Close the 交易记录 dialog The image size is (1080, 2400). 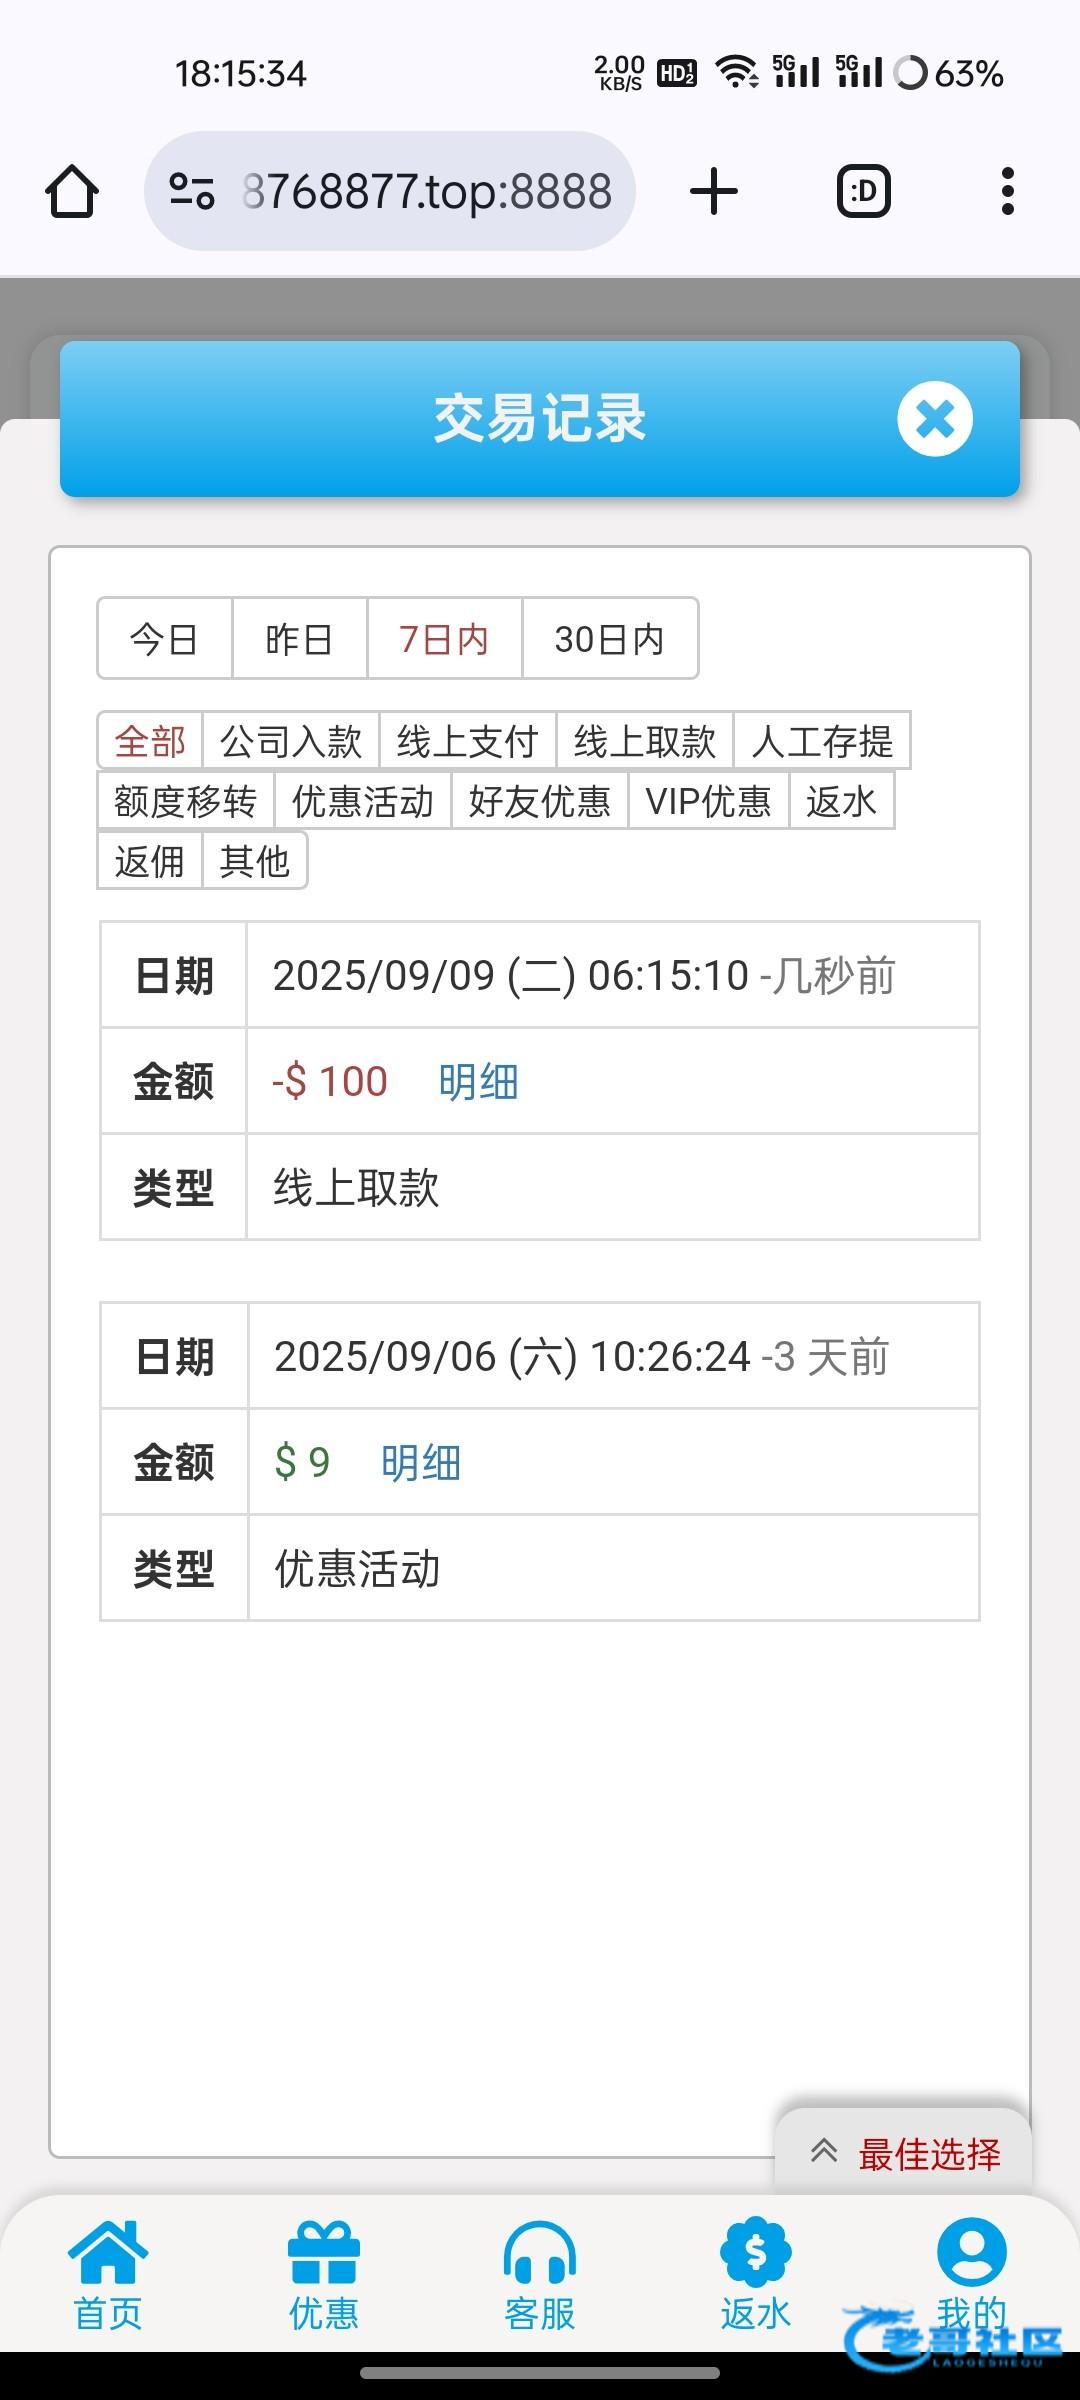[x=935, y=419]
